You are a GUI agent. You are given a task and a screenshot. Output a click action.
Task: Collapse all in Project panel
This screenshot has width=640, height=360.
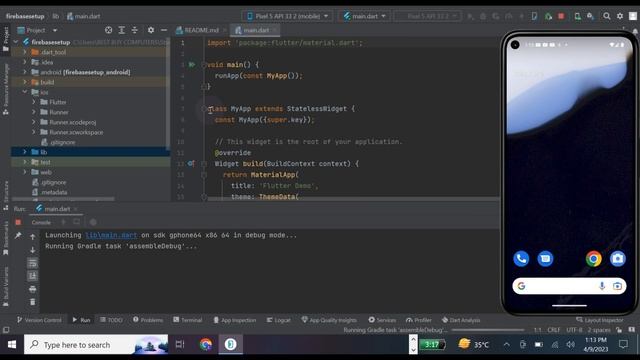(134, 30)
